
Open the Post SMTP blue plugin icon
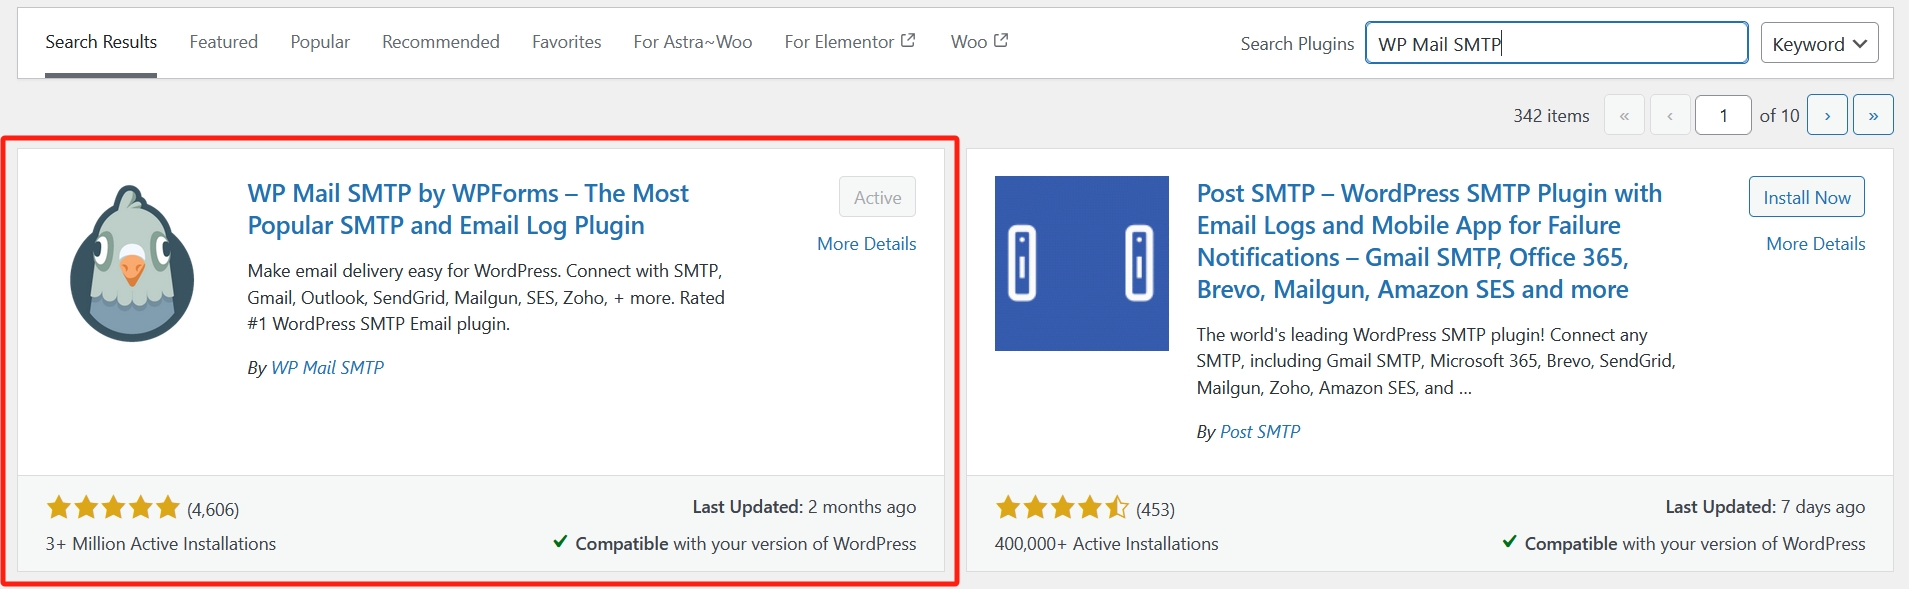click(1082, 264)
